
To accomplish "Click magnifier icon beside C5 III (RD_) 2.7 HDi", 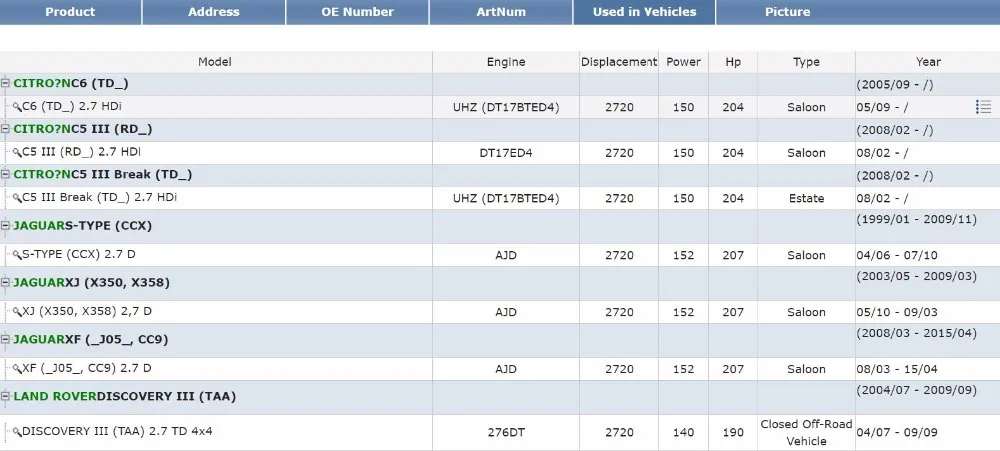I will pyautogui.click(x=17, y=153).
